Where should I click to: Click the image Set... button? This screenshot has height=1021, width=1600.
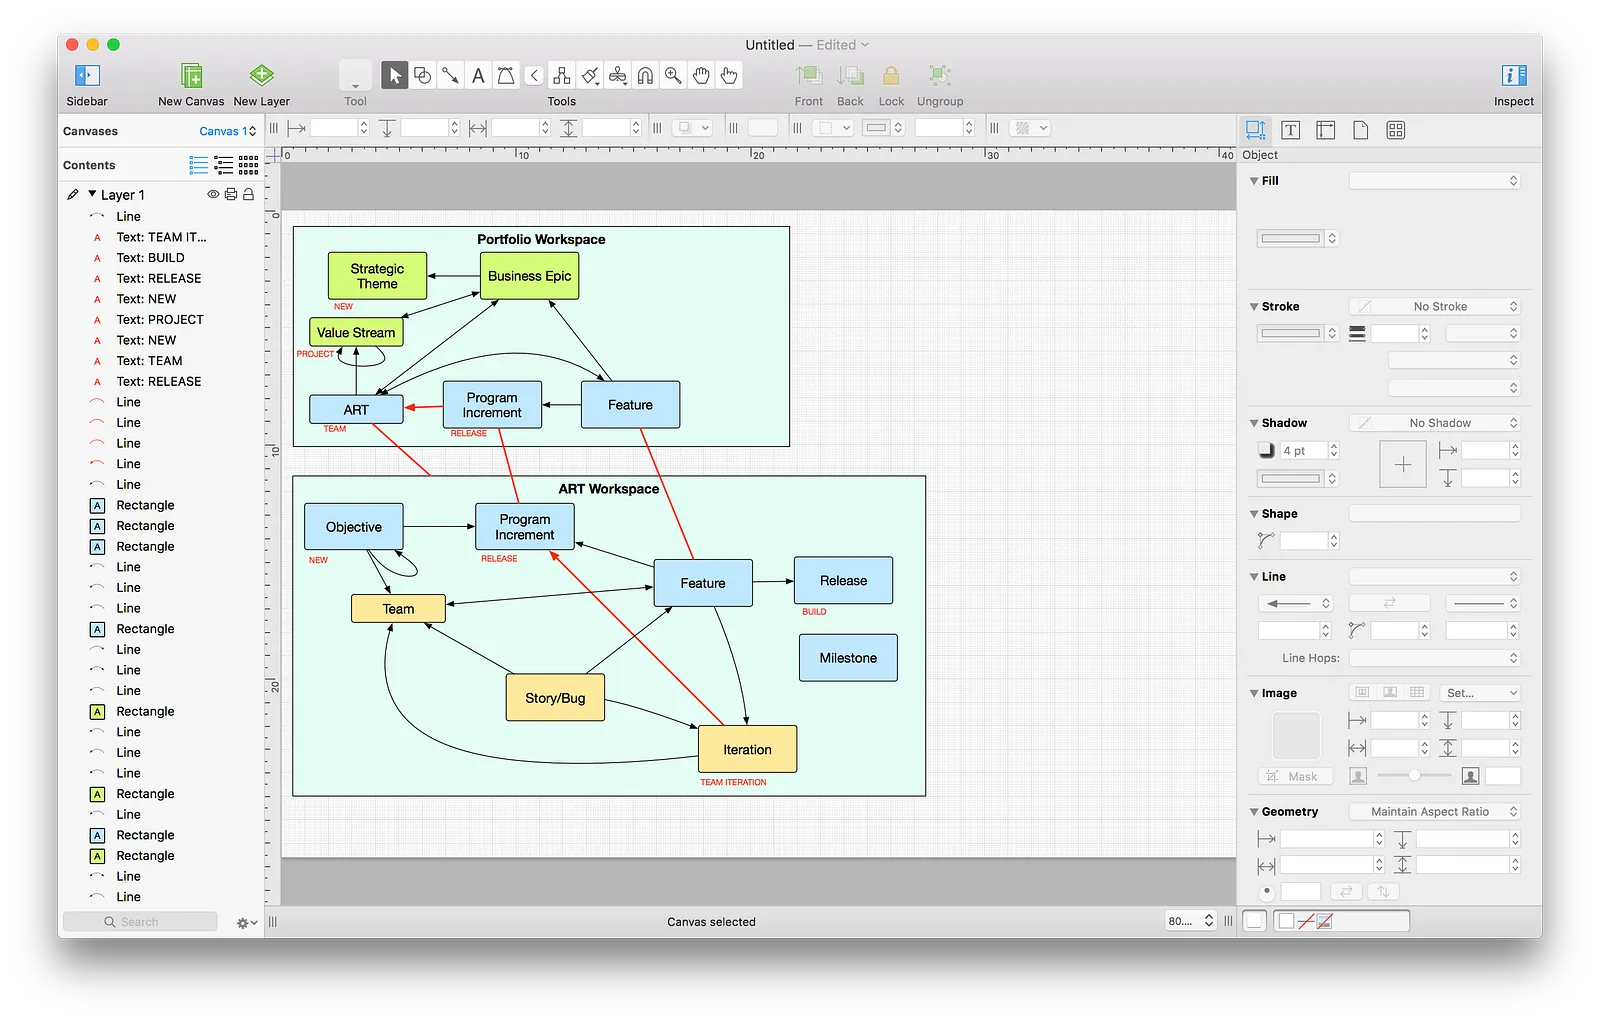coord(1480,693)
